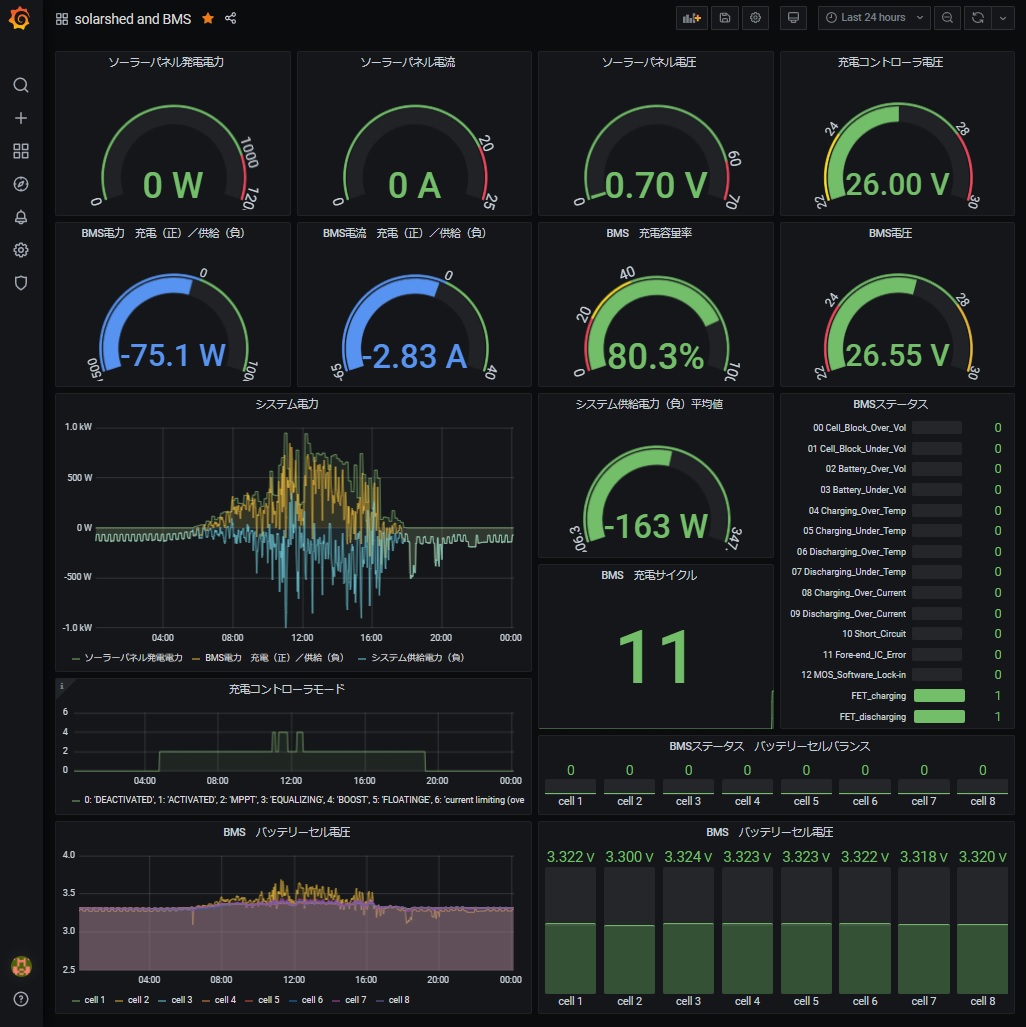The width and height of the screenshot is (1026, 1027).
Task: Click the Add panel toolbar icon
Action: click(x=692, y=18)
